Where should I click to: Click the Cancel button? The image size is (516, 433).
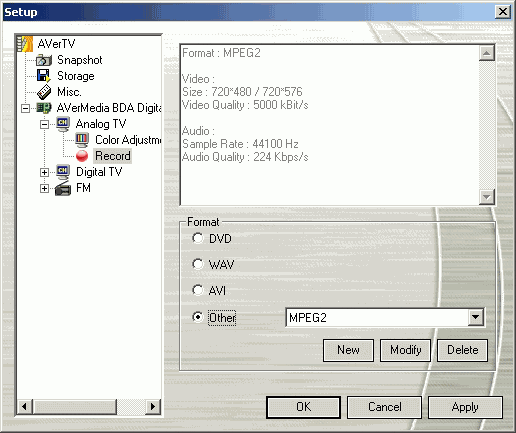tap(384, 407)
